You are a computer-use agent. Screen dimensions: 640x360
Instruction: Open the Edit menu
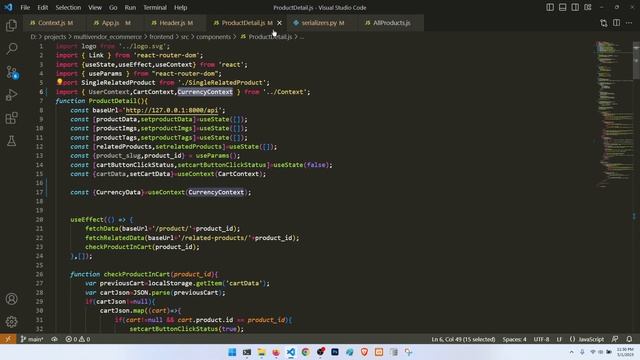pyautogui.click(x=42, y=7)
